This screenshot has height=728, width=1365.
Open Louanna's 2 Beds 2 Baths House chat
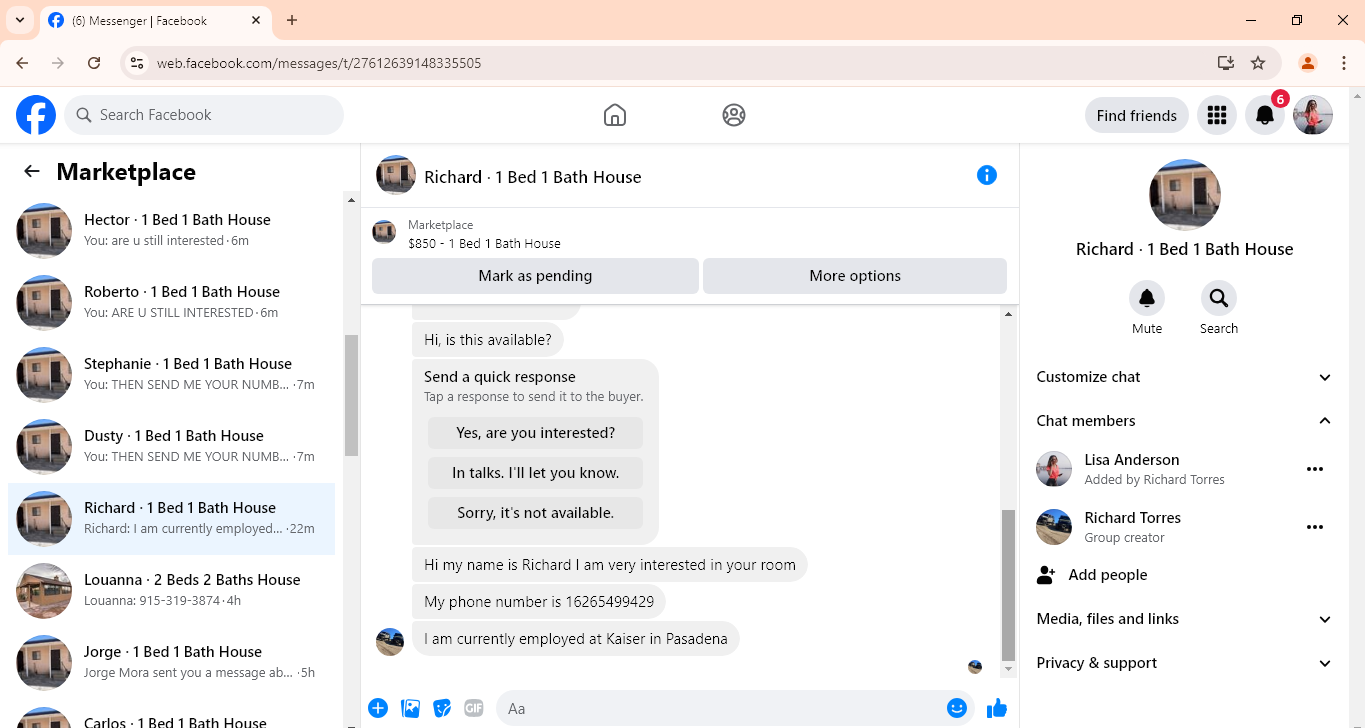[172, 591]
